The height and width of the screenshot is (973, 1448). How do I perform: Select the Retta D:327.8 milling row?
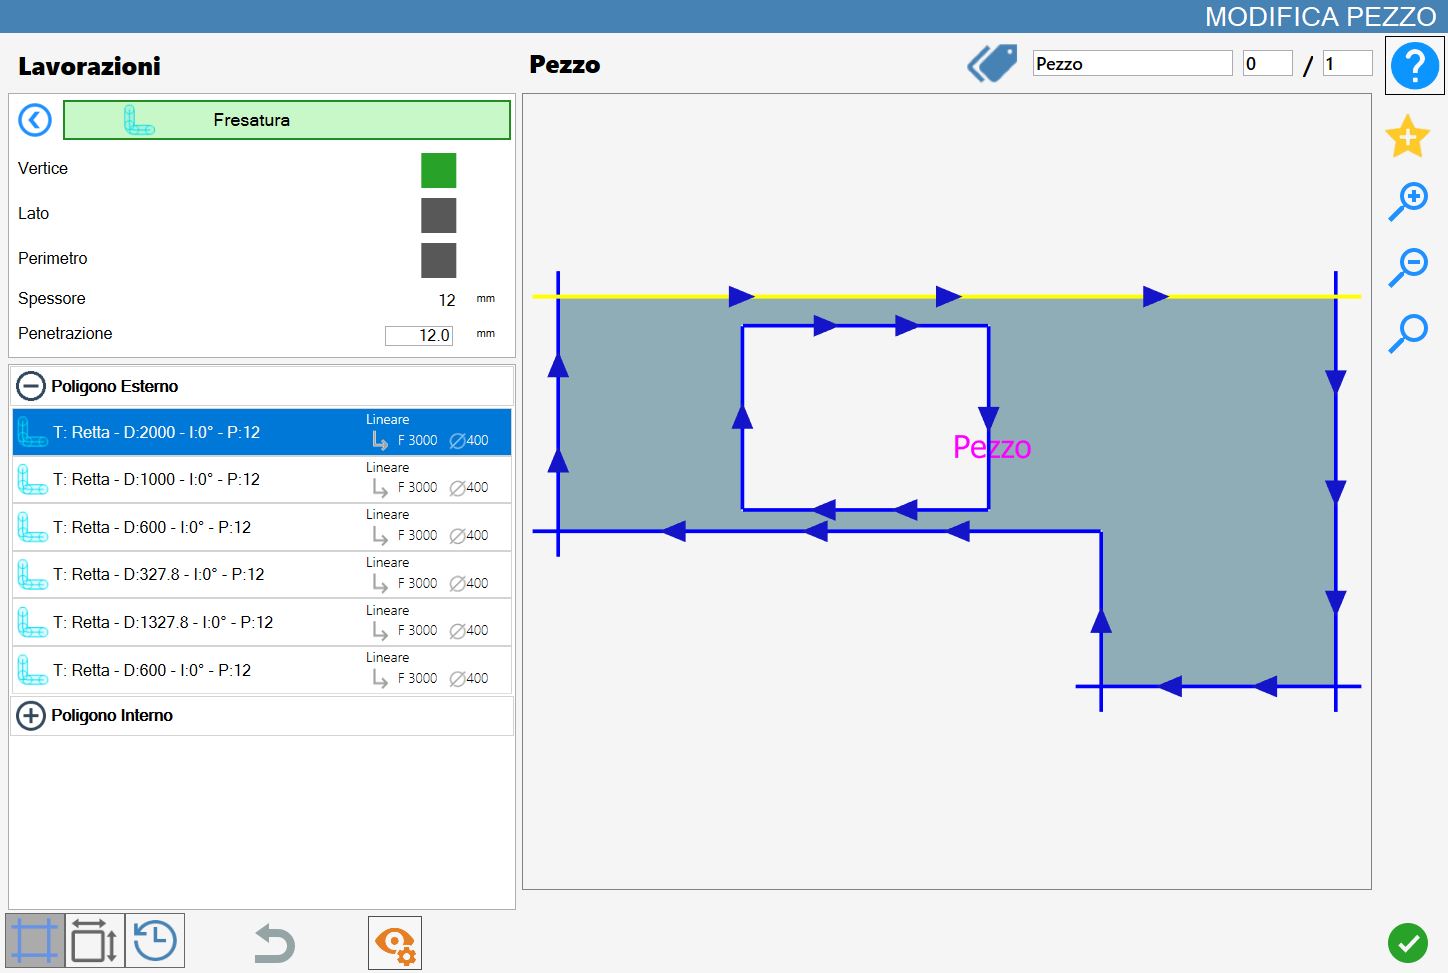pyautogui.click(x=262, y=575)
